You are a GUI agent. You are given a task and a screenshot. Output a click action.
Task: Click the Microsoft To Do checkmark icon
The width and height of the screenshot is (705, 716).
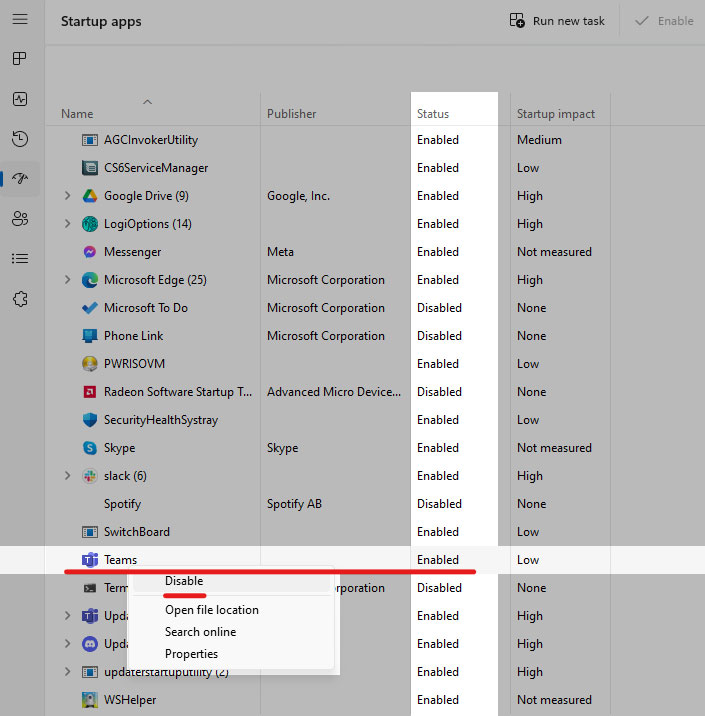tap(89, 308)
